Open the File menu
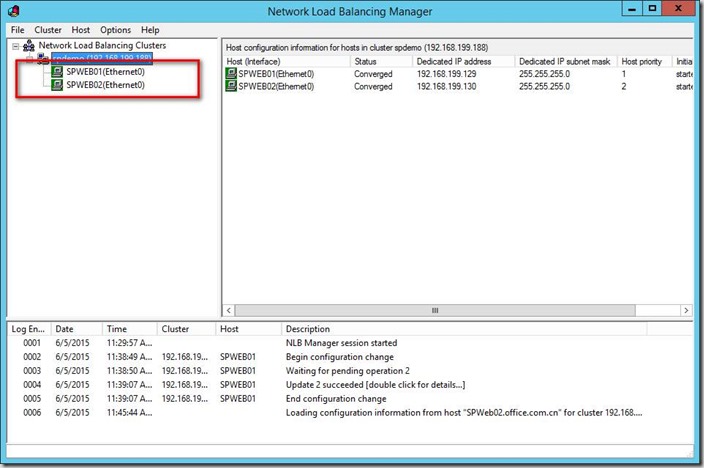The width and height of the screenshot is (704, 468). [x=17, y=30]
